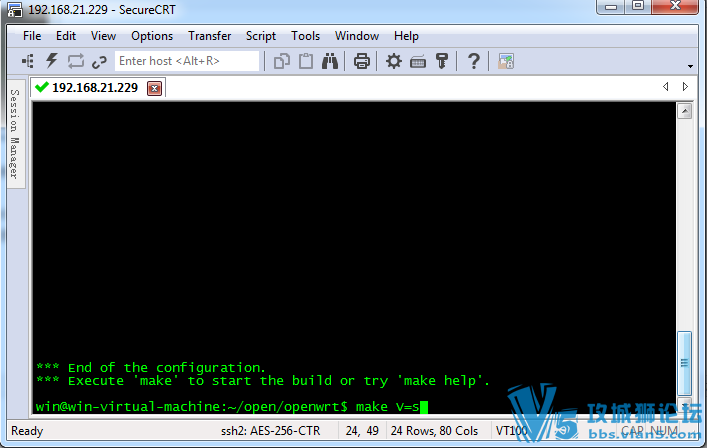Click the '24 Rows, 80 Cols' status entry
Screen dimensions: 707x448
click(434, 431)
